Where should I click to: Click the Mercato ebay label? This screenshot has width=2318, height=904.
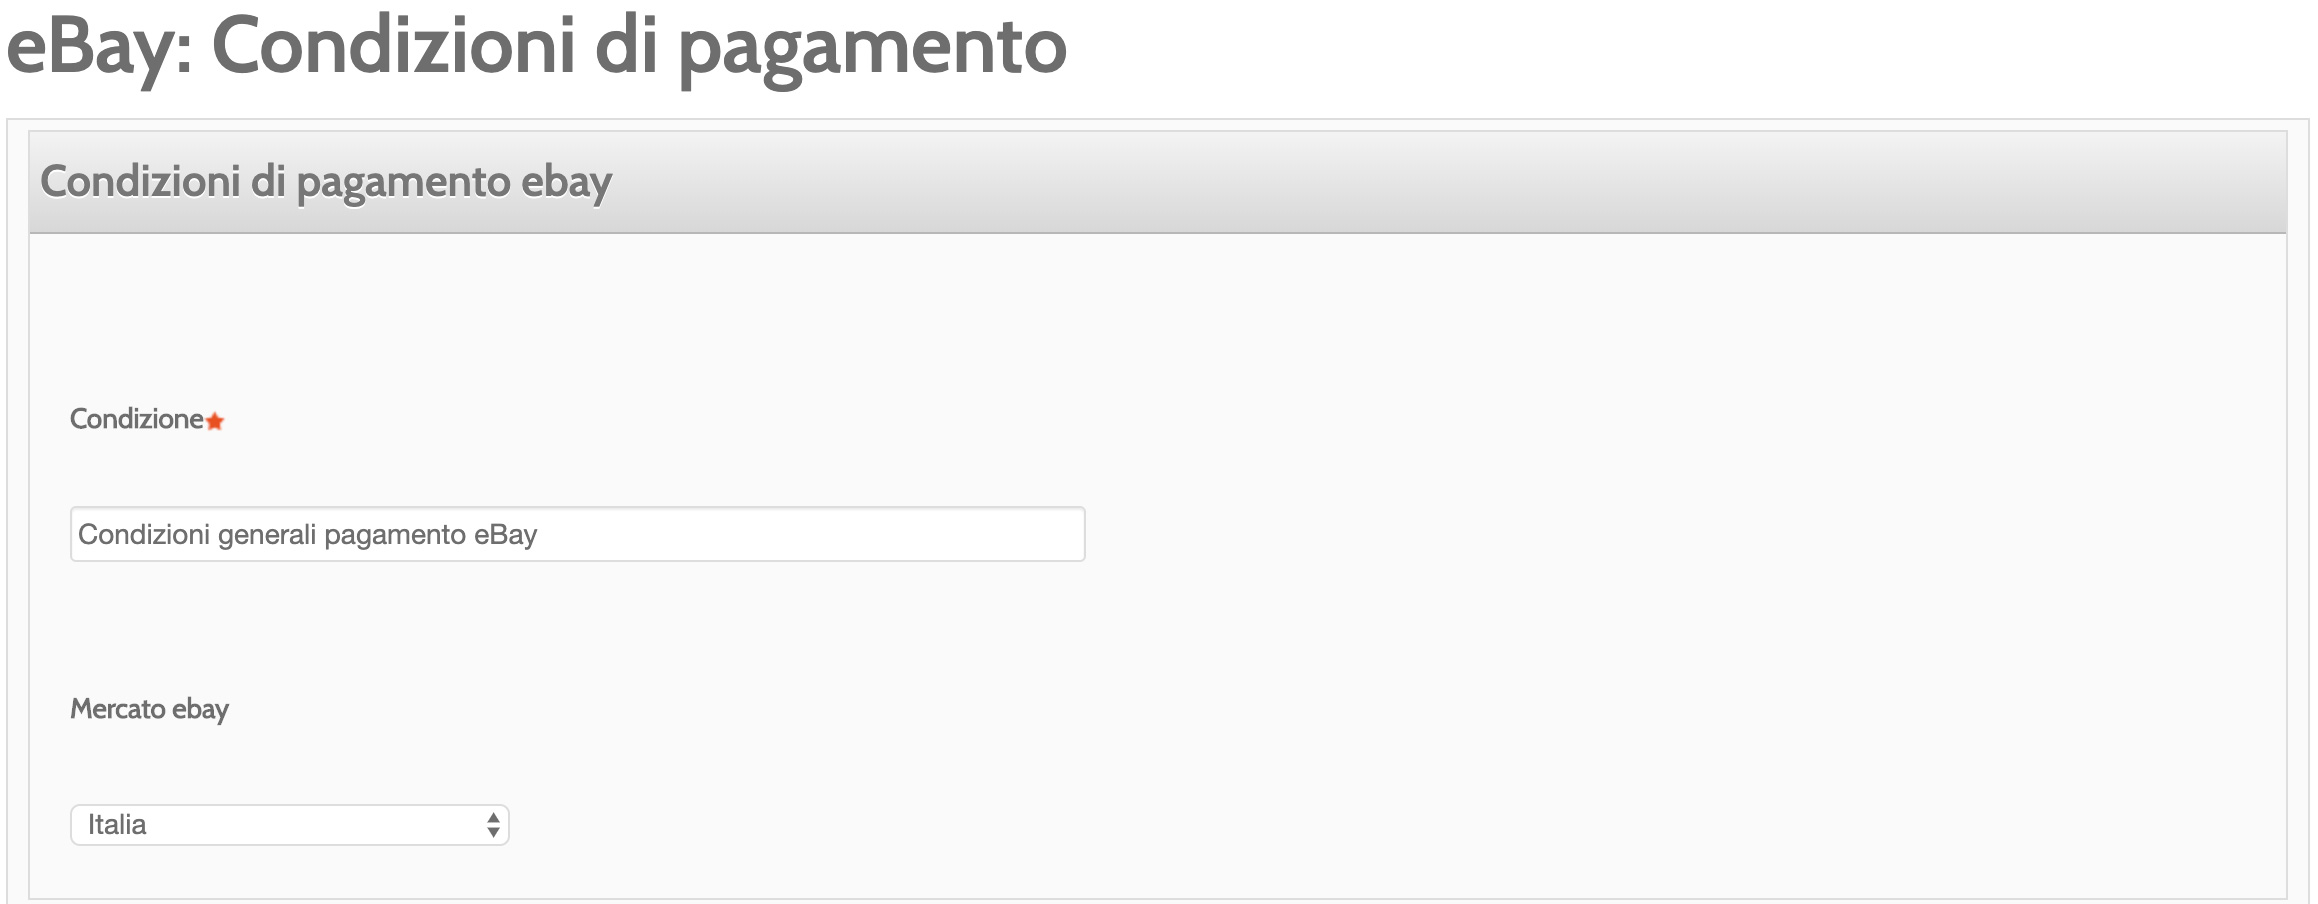click(149, 709)
